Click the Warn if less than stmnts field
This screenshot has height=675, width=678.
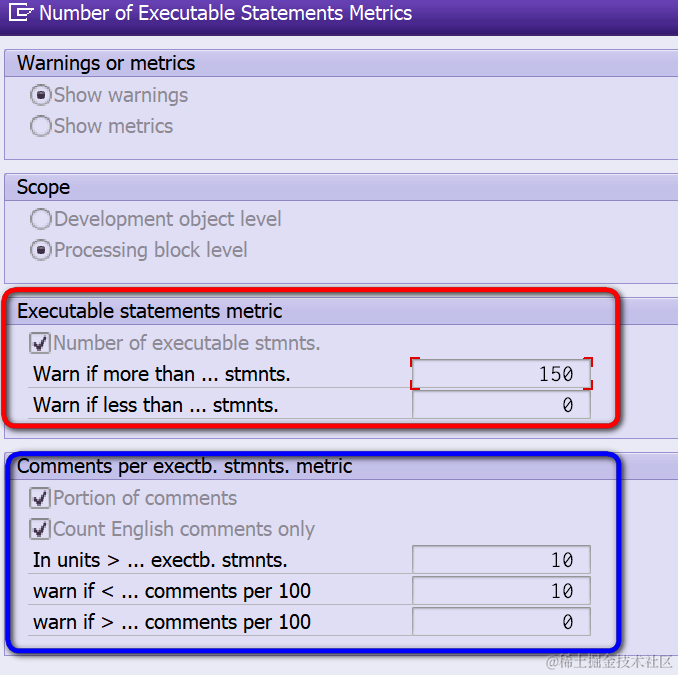tap(501, 405)
